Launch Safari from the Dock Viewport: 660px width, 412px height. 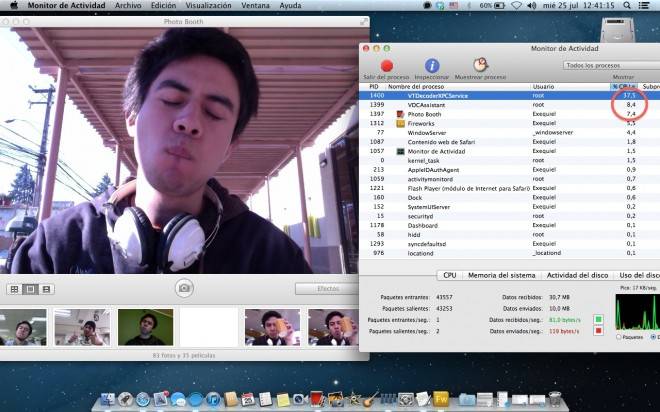[143, 399]
